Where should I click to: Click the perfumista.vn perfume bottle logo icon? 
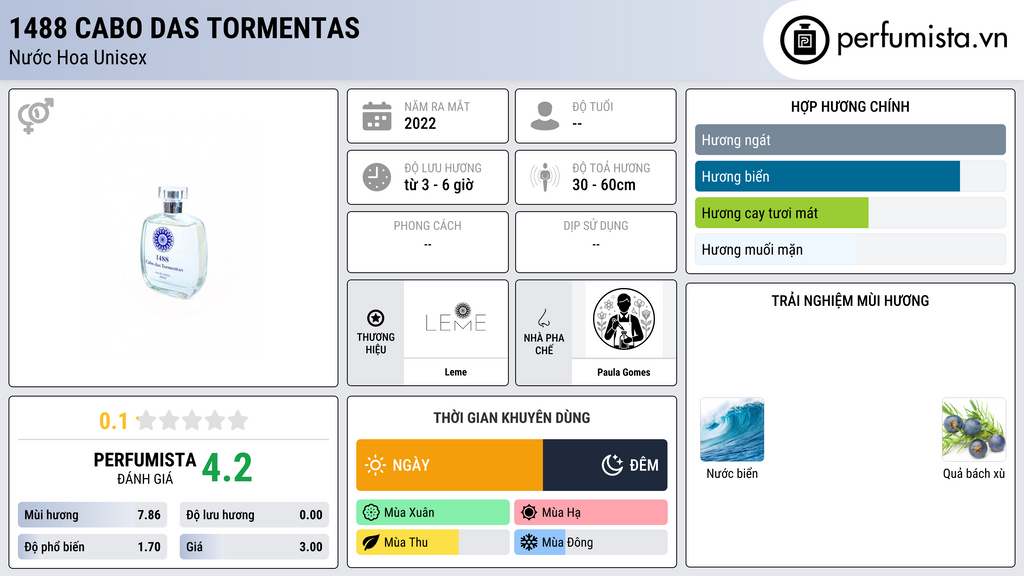[804, 40]
